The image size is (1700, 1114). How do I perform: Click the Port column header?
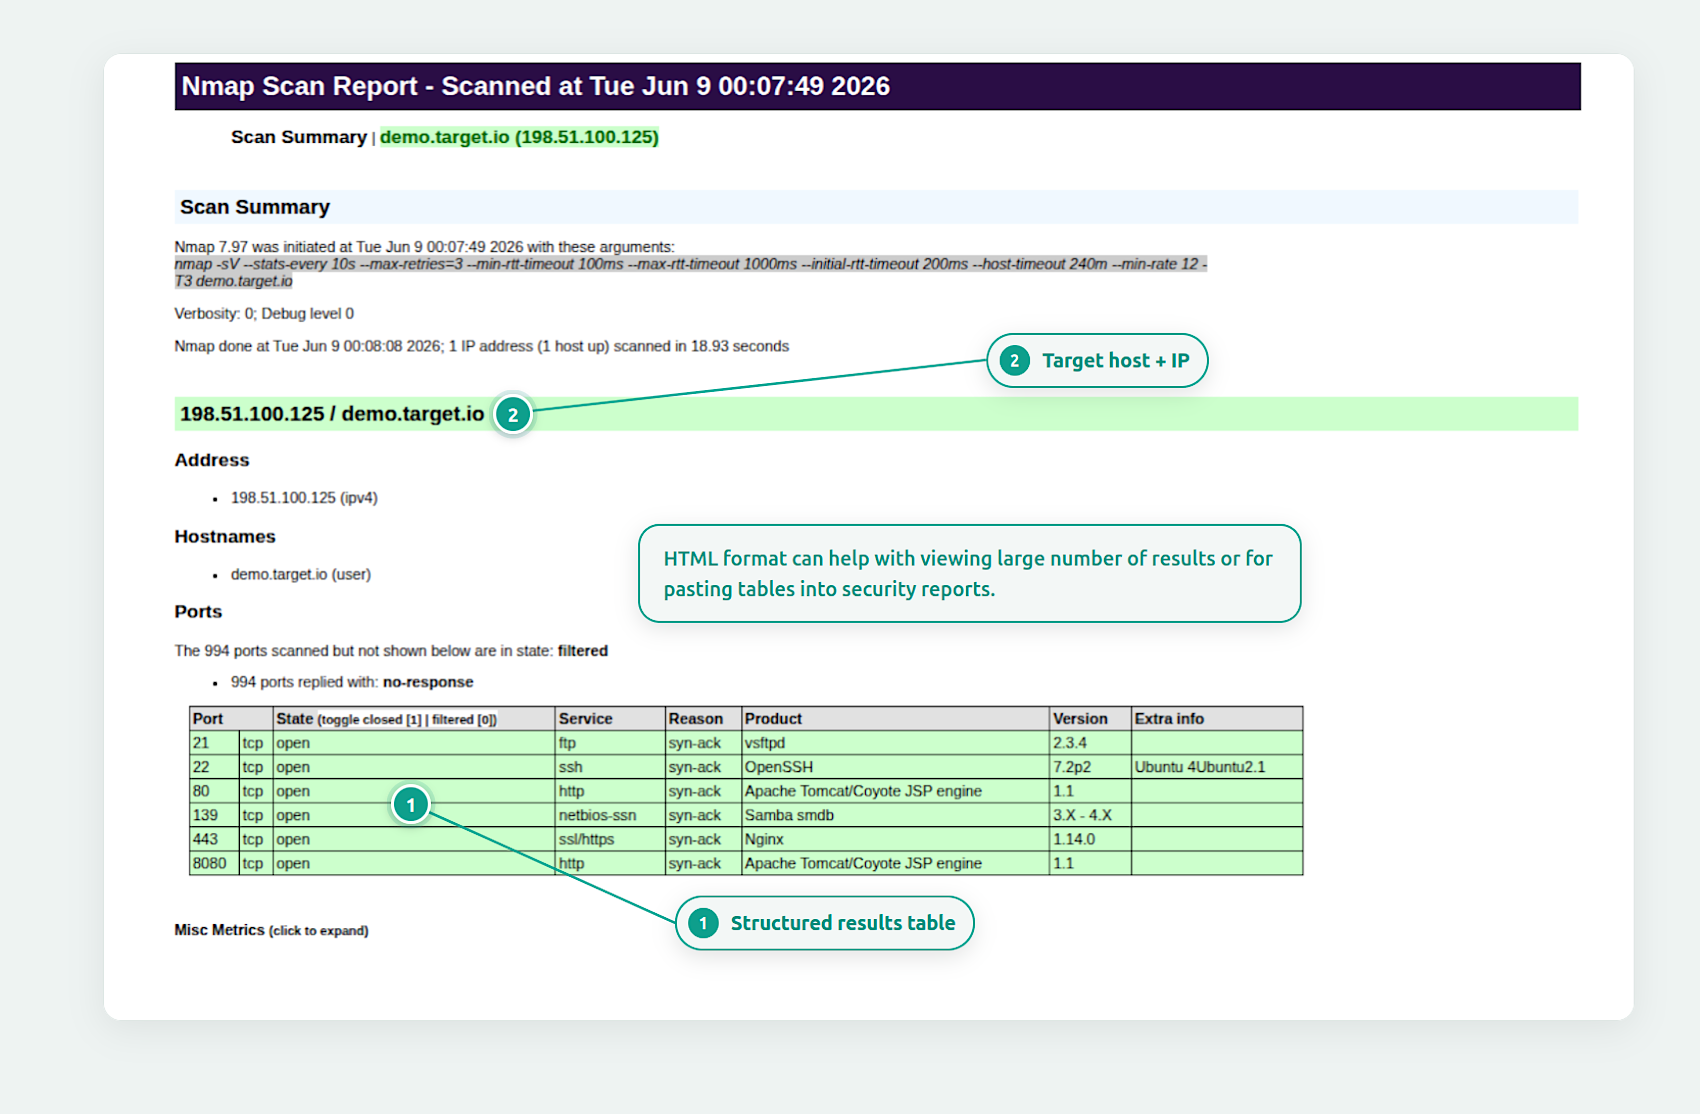pos(231,719)
